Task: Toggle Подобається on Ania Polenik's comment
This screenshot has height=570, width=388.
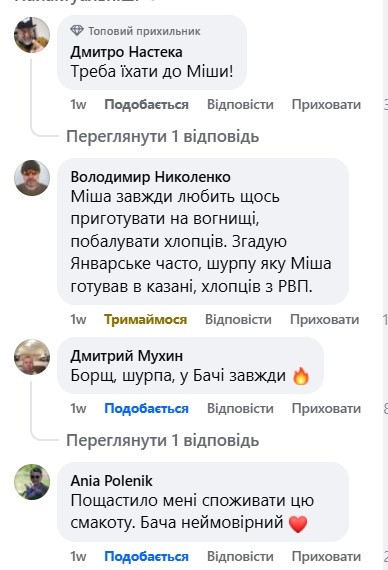Action: point(146,557)
